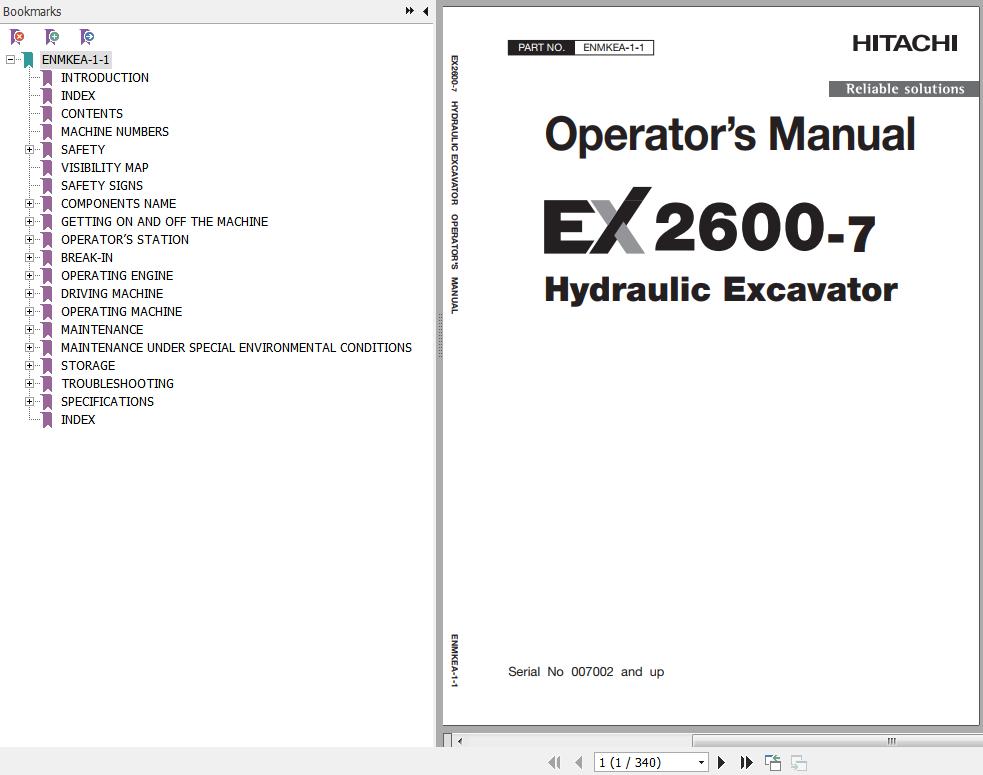Expand the SPECIFICATIONS bookmark
The width and height of the screenshot is (983, 775).
coord(29,401)
